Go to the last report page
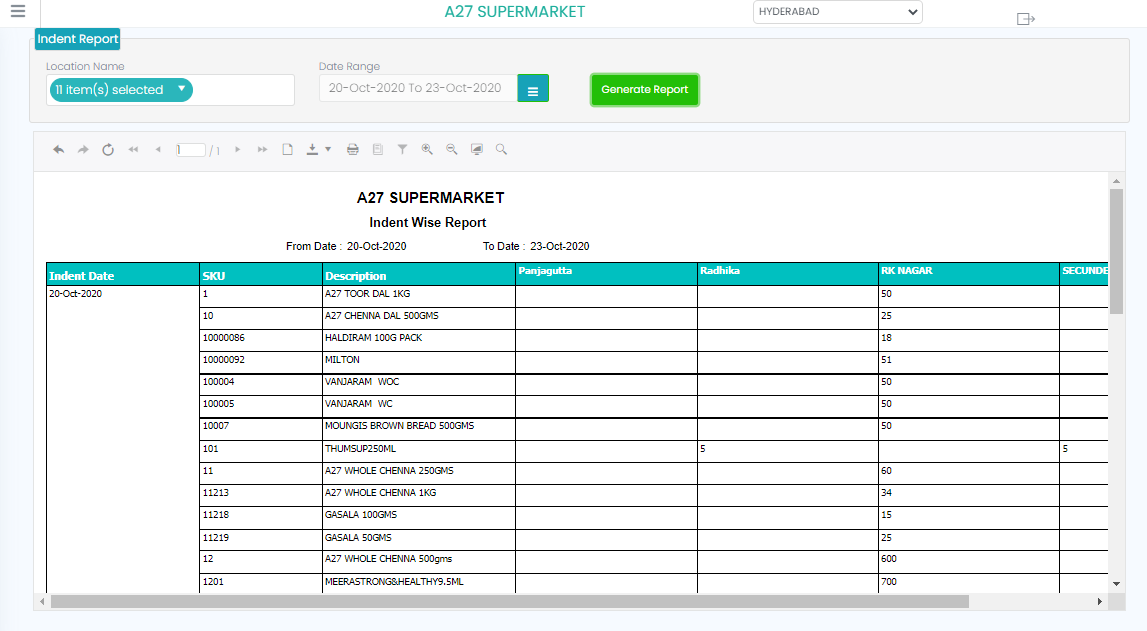Screen dimensions: 1147x631 click(x=262, y=150)
